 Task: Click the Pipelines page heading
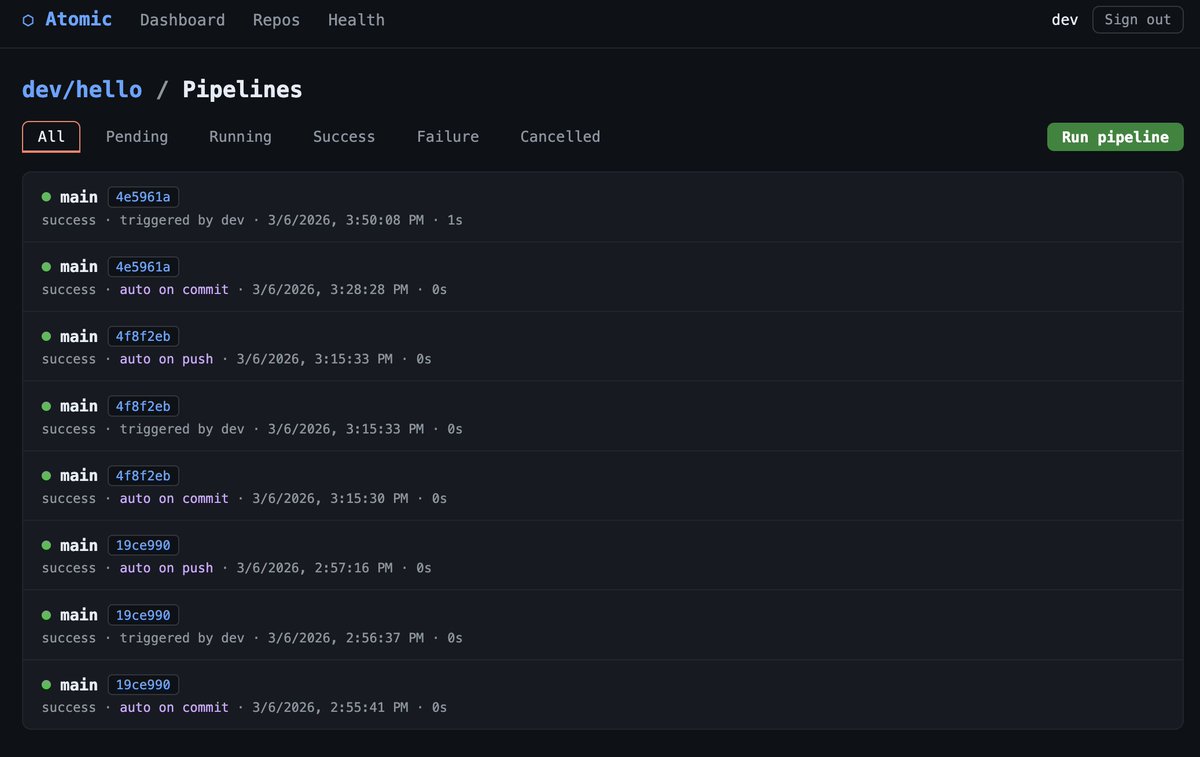242,89
